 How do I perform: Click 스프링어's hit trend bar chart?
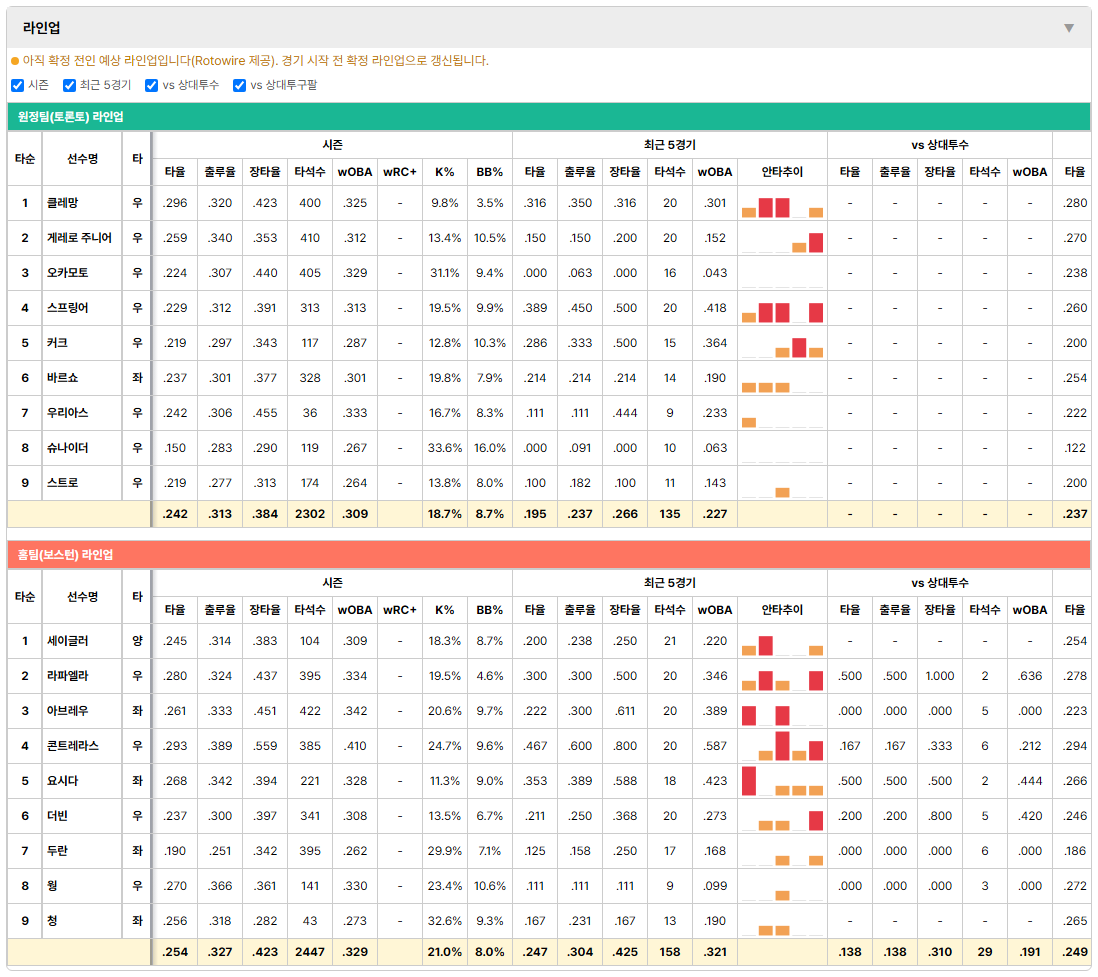[x=782, y=309]
